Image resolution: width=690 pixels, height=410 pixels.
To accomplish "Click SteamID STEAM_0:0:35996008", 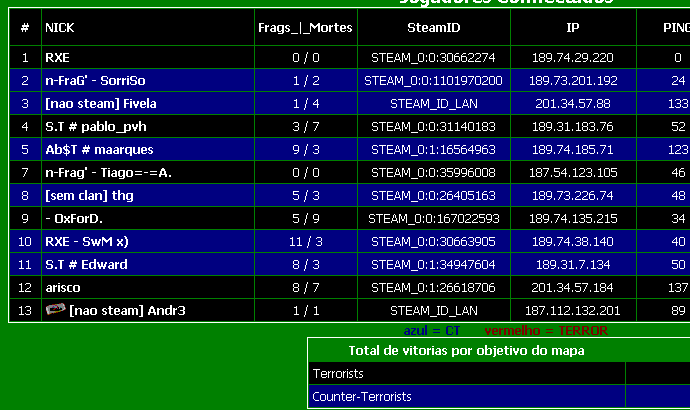I will coord(433,172).
